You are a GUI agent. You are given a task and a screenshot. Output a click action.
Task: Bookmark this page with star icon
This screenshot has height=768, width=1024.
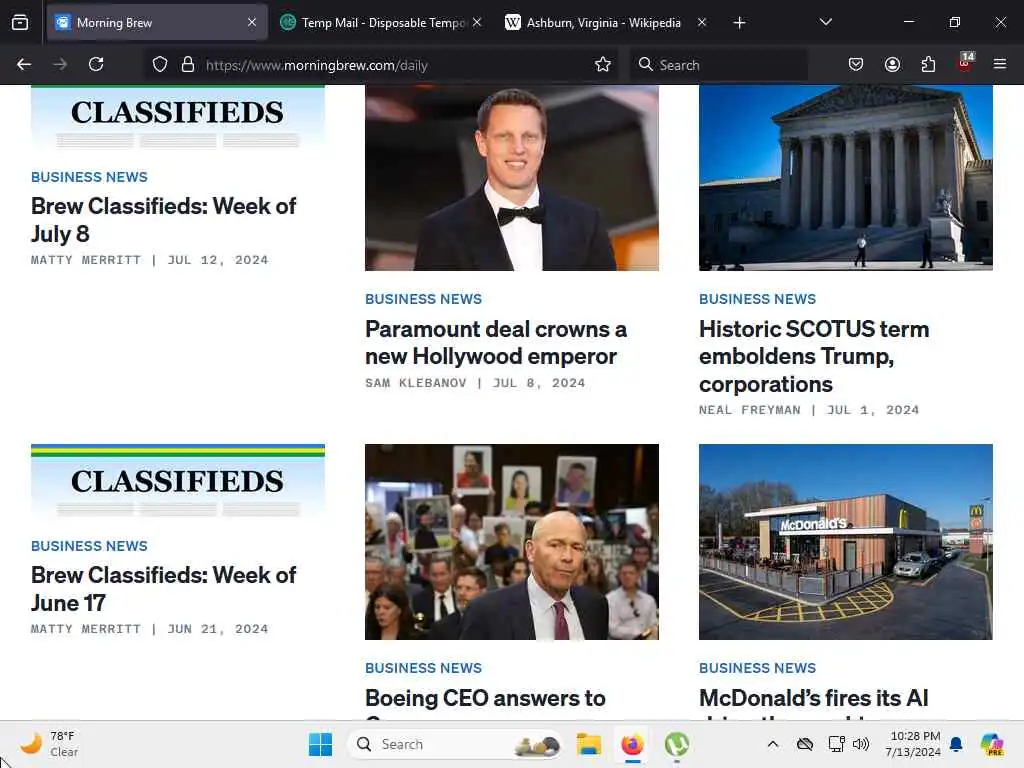pos(603,65)
